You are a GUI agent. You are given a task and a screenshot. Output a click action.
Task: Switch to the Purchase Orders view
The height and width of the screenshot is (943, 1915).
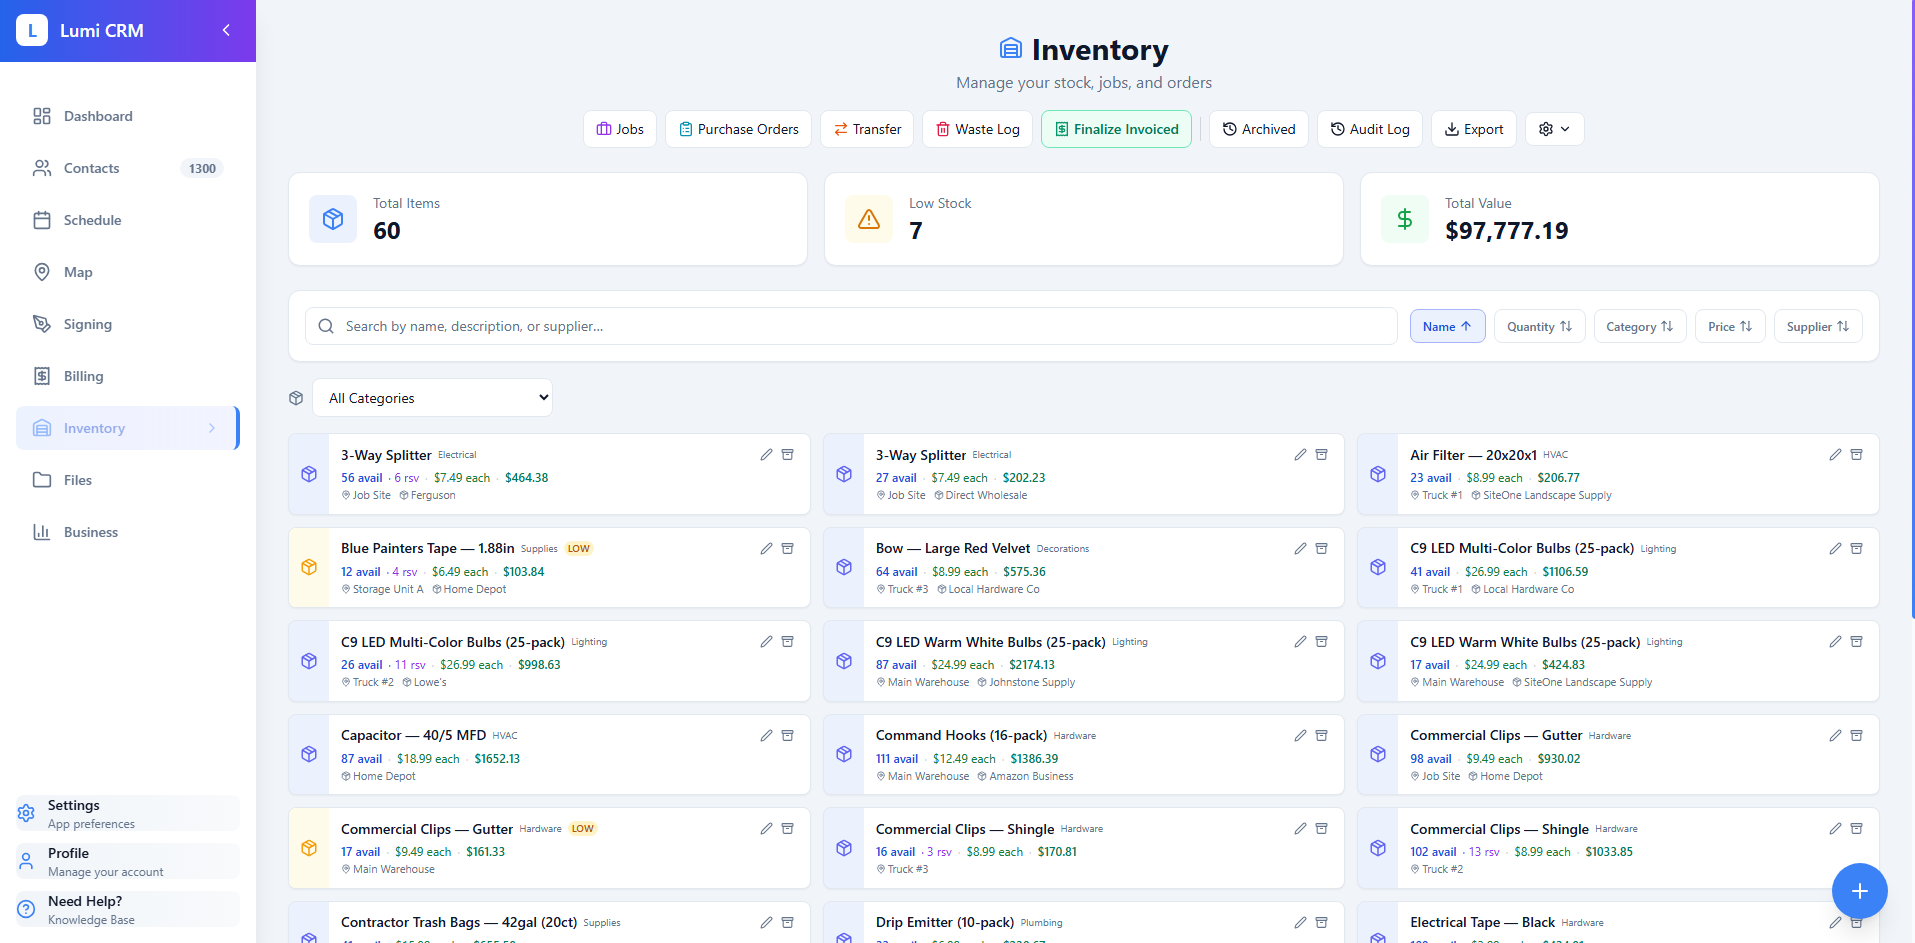[x=737, y=129]
